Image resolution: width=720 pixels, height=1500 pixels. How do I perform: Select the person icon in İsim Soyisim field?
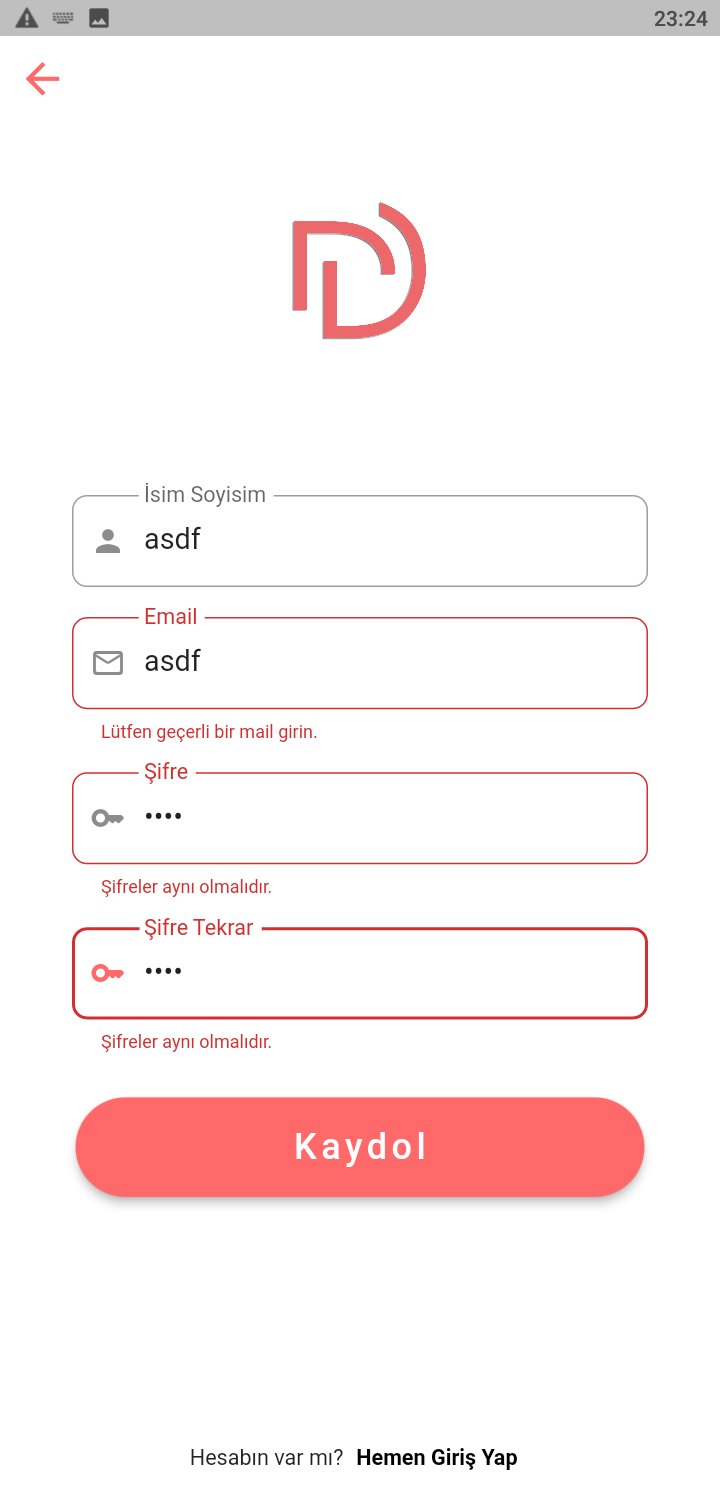(108, 540)
